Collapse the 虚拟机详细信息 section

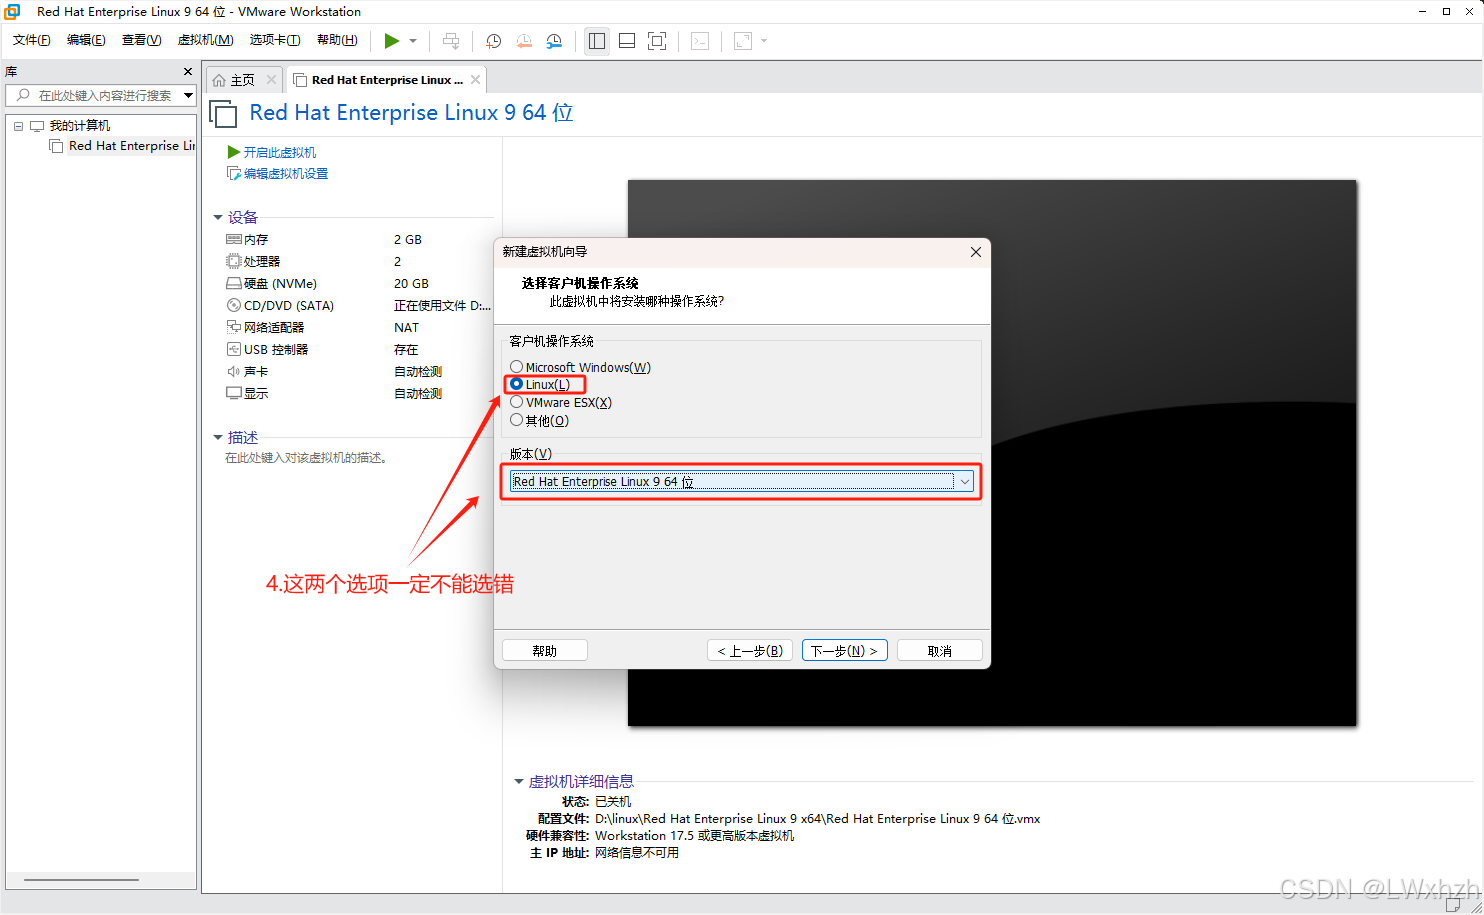(x=519, y=781)
